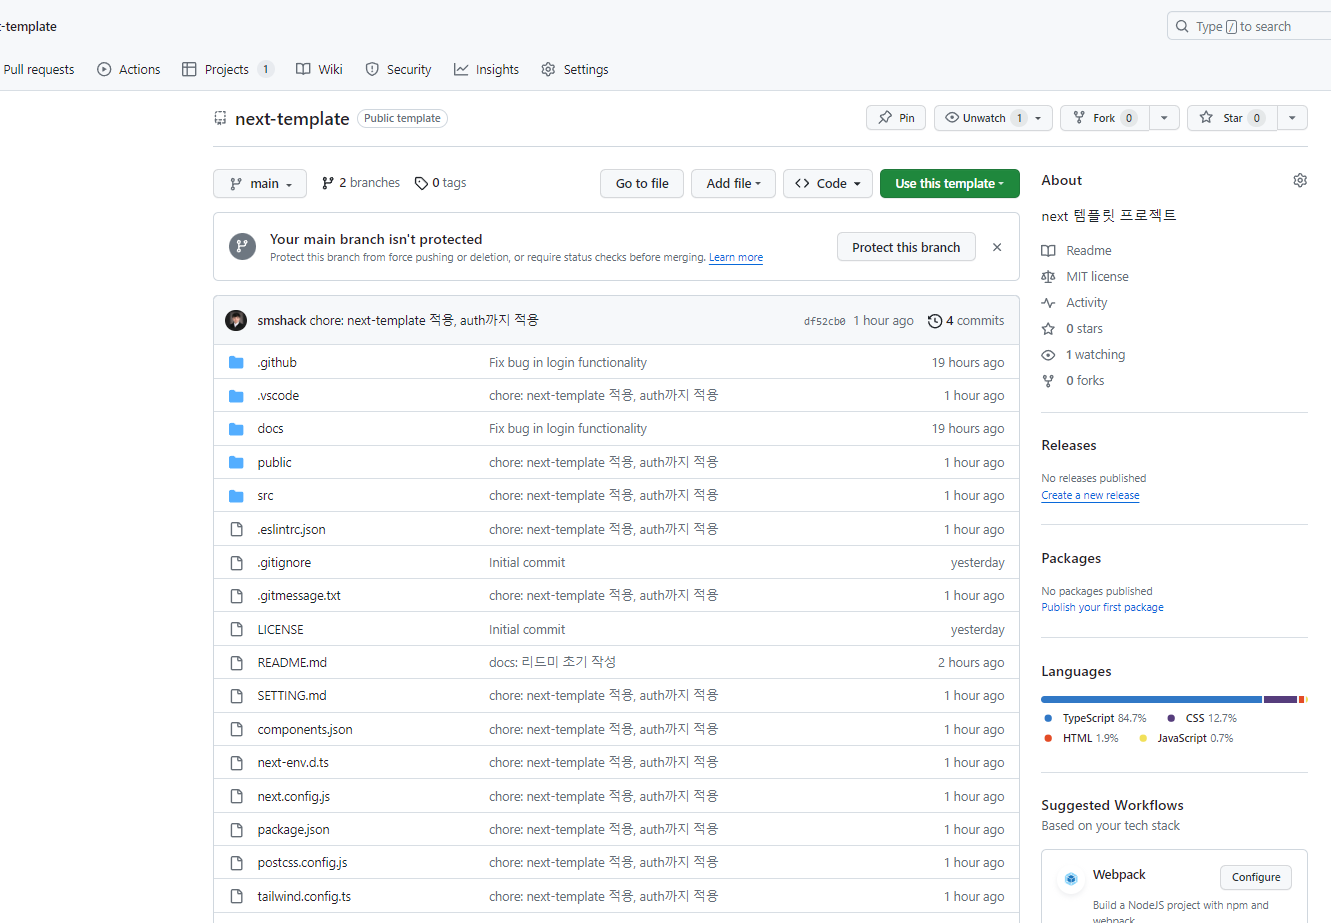
Task: Star the next-template repository
Action: [1232, 118]
